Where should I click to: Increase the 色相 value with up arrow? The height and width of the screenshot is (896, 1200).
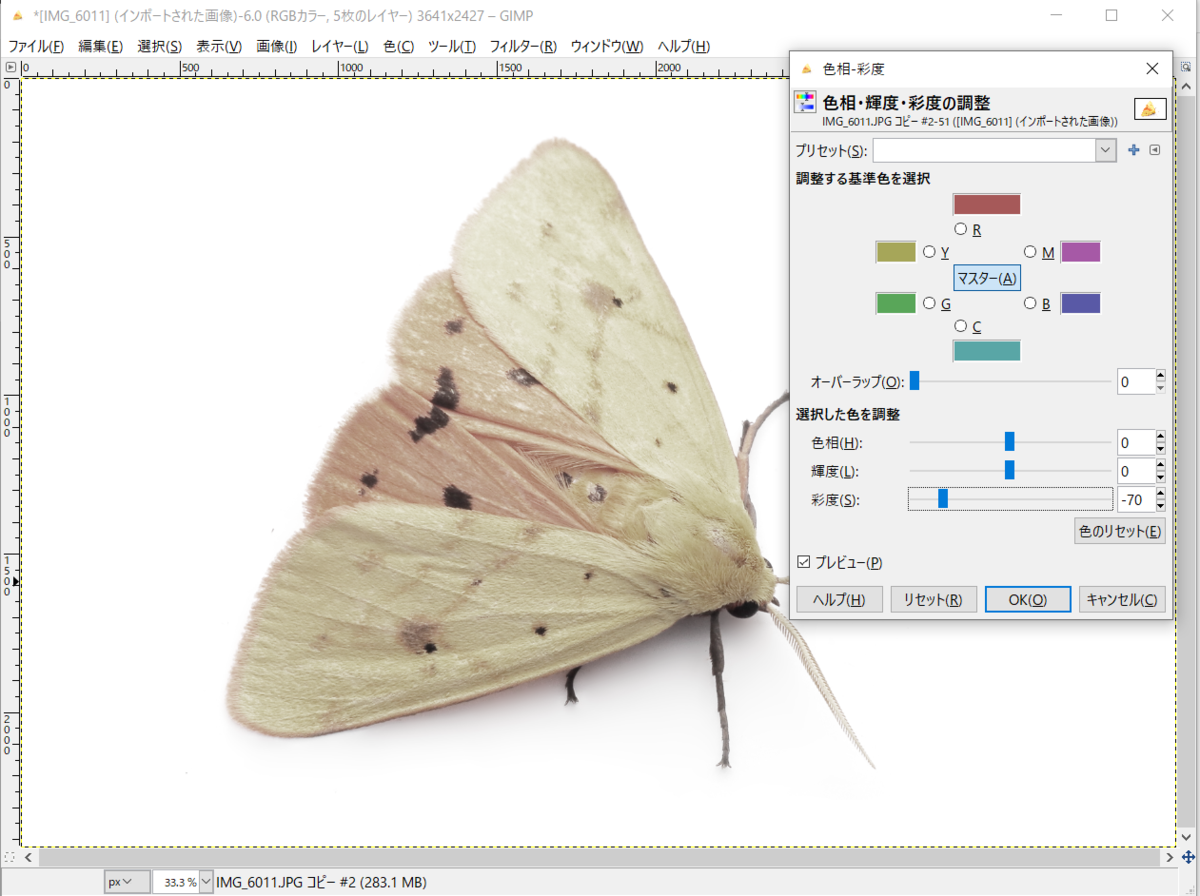[x=1160, y=437]
